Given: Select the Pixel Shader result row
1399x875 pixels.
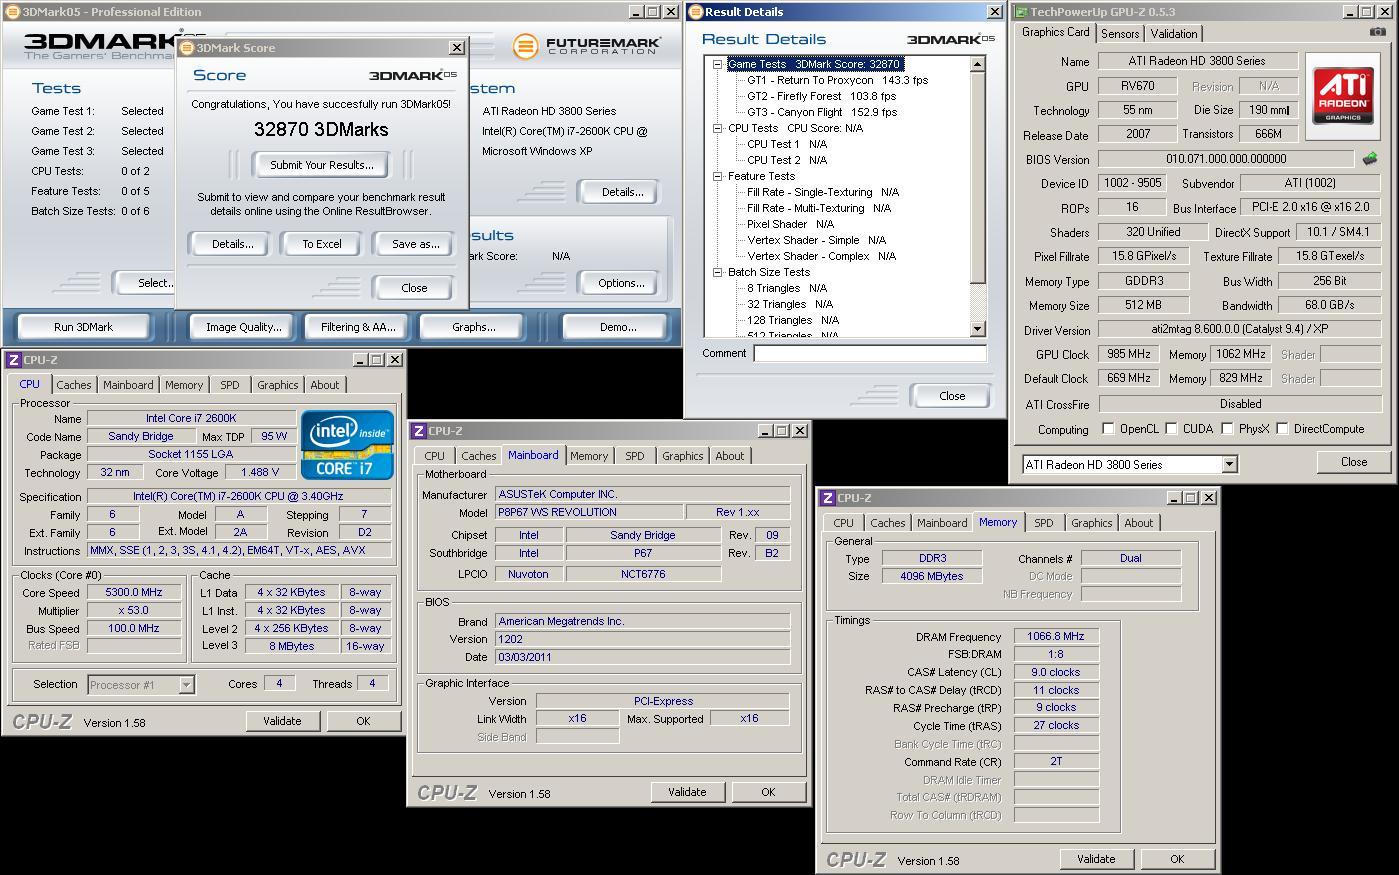Looking at the screenshot, I should [x=790, y=224].
